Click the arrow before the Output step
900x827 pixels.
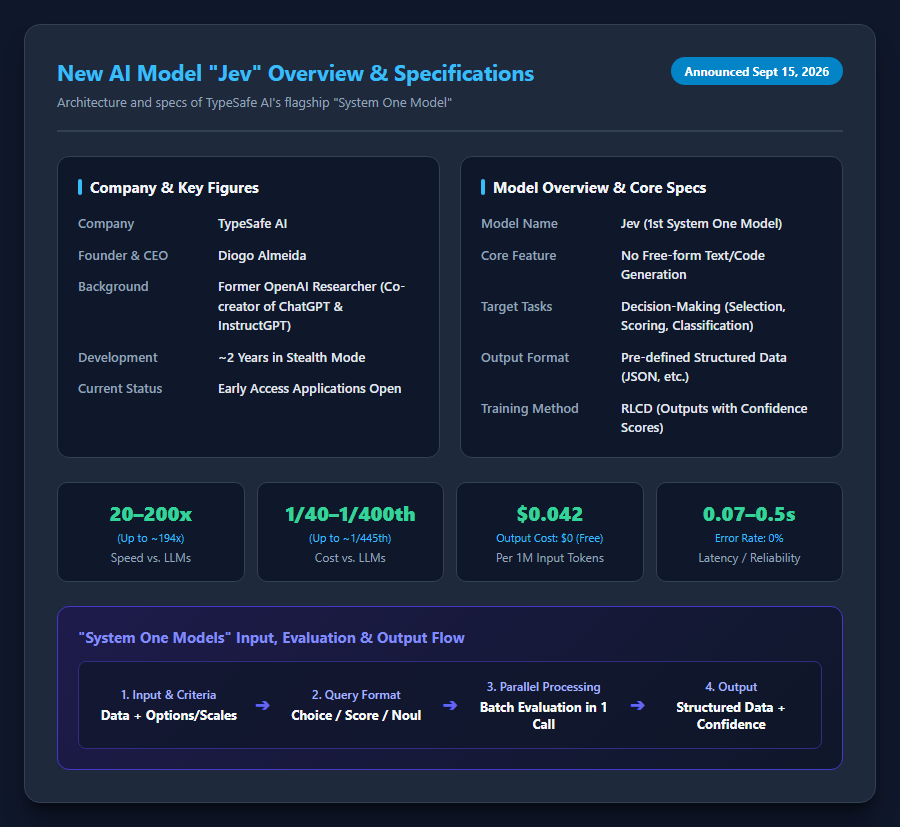pyautogui.click(x=637, y=705)
